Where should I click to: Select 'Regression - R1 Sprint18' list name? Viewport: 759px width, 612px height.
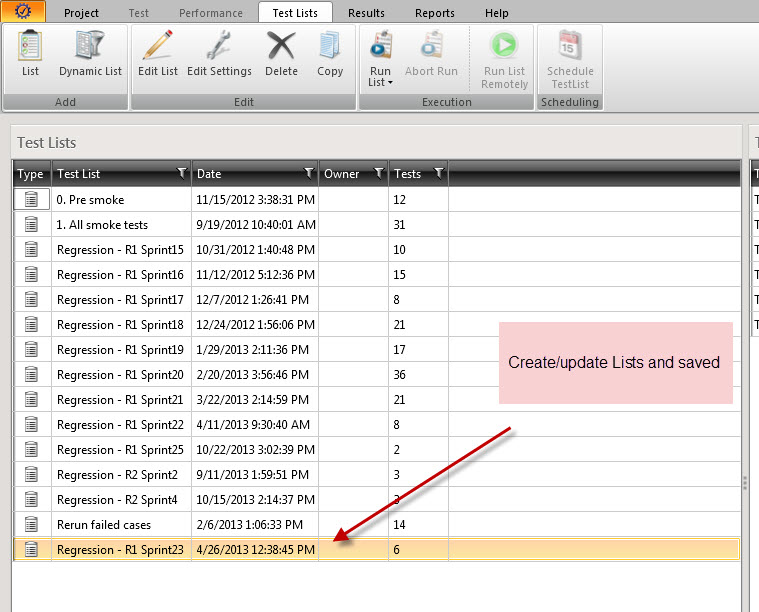click(x=120, y=325)
